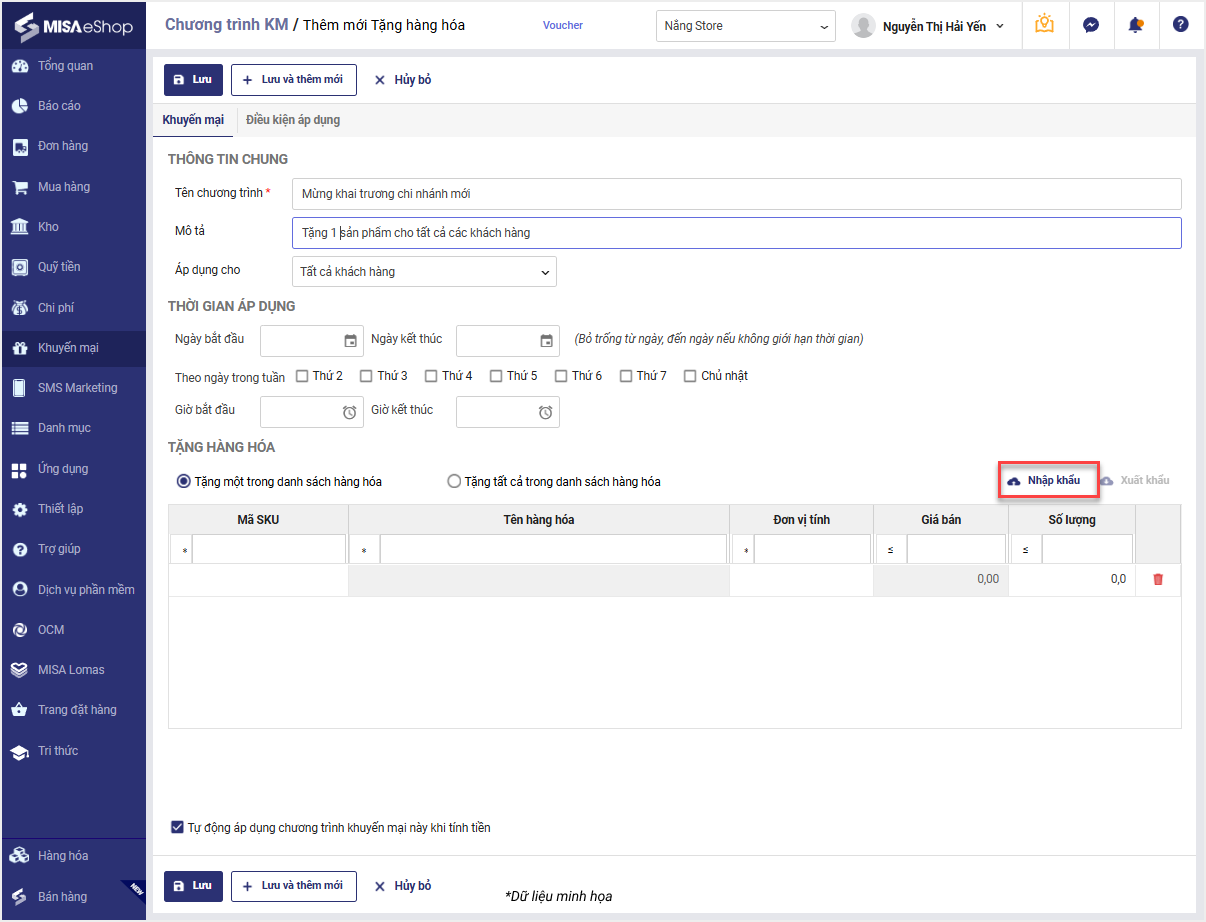Open Báo cáo in the sidebar

pos(59,105)
